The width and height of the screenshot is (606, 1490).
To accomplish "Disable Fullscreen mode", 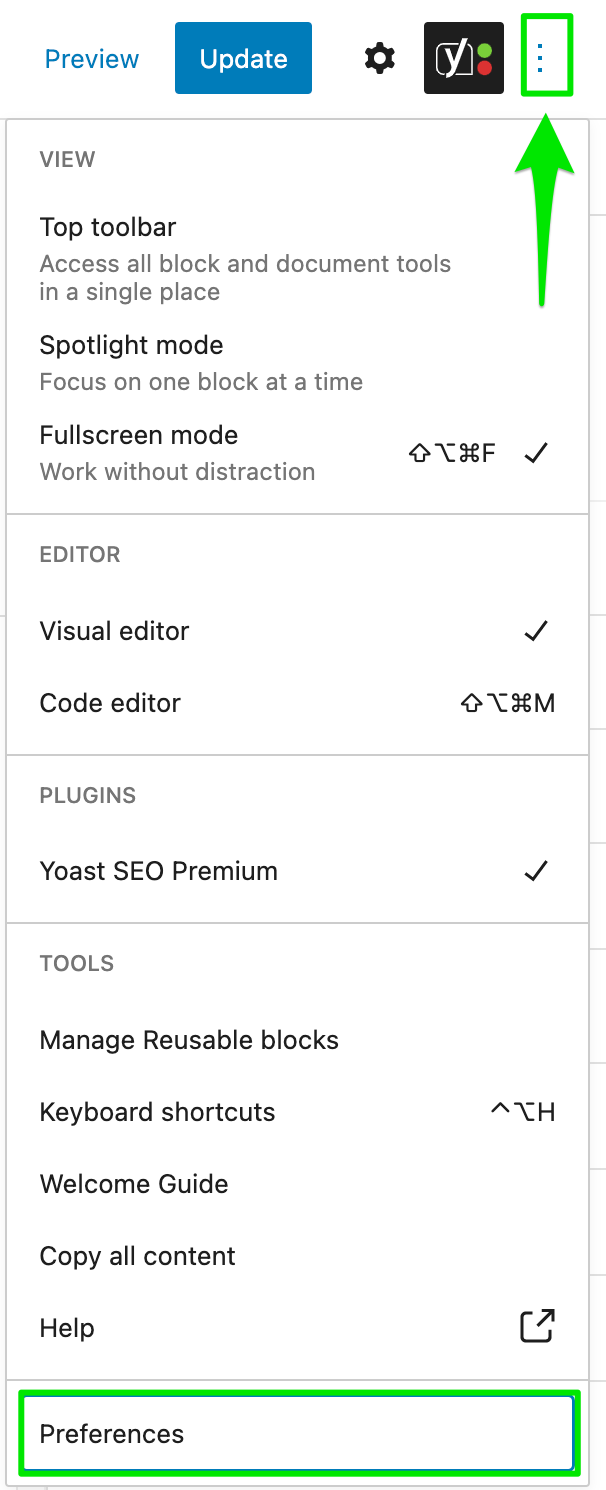I will tap(138, 435).
